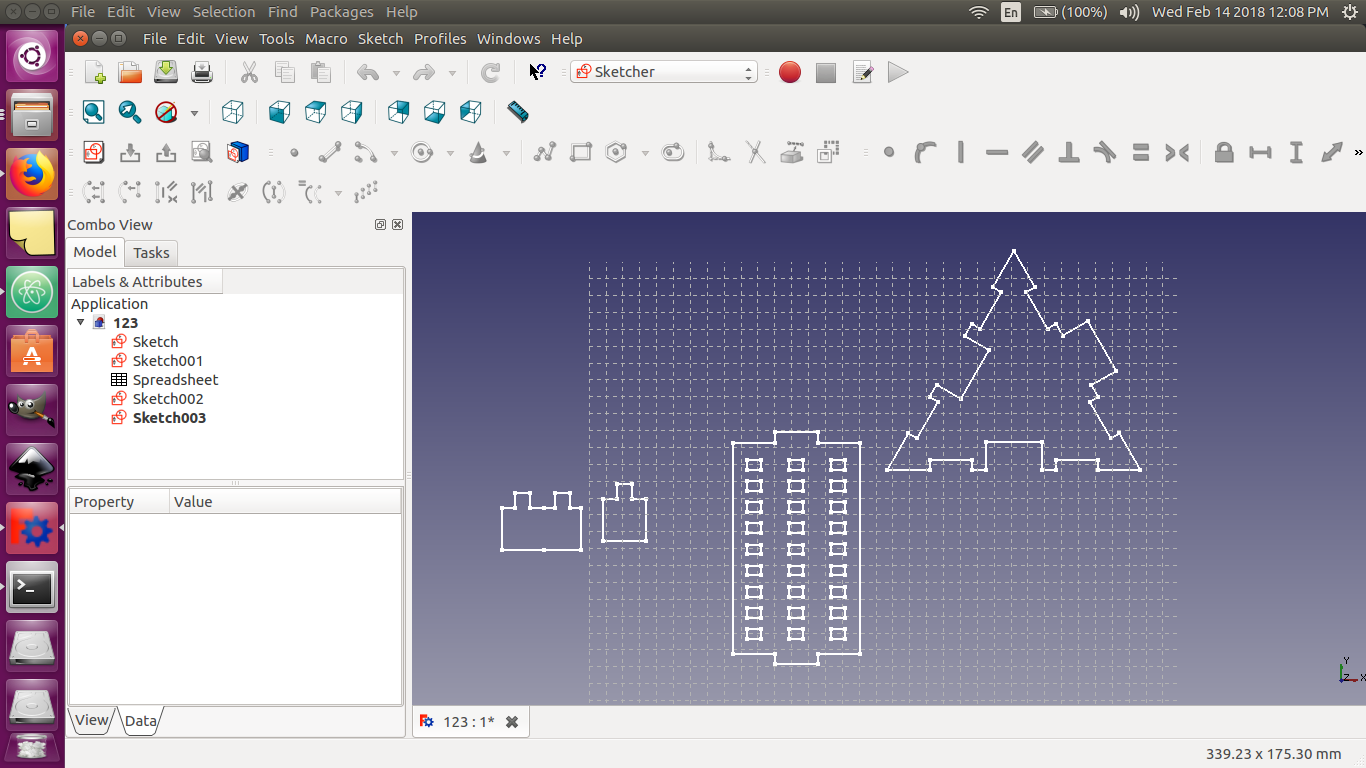Open the Sketcher workbench dropdown
This screenshot has height=768, width=1366.
point(664,72)
